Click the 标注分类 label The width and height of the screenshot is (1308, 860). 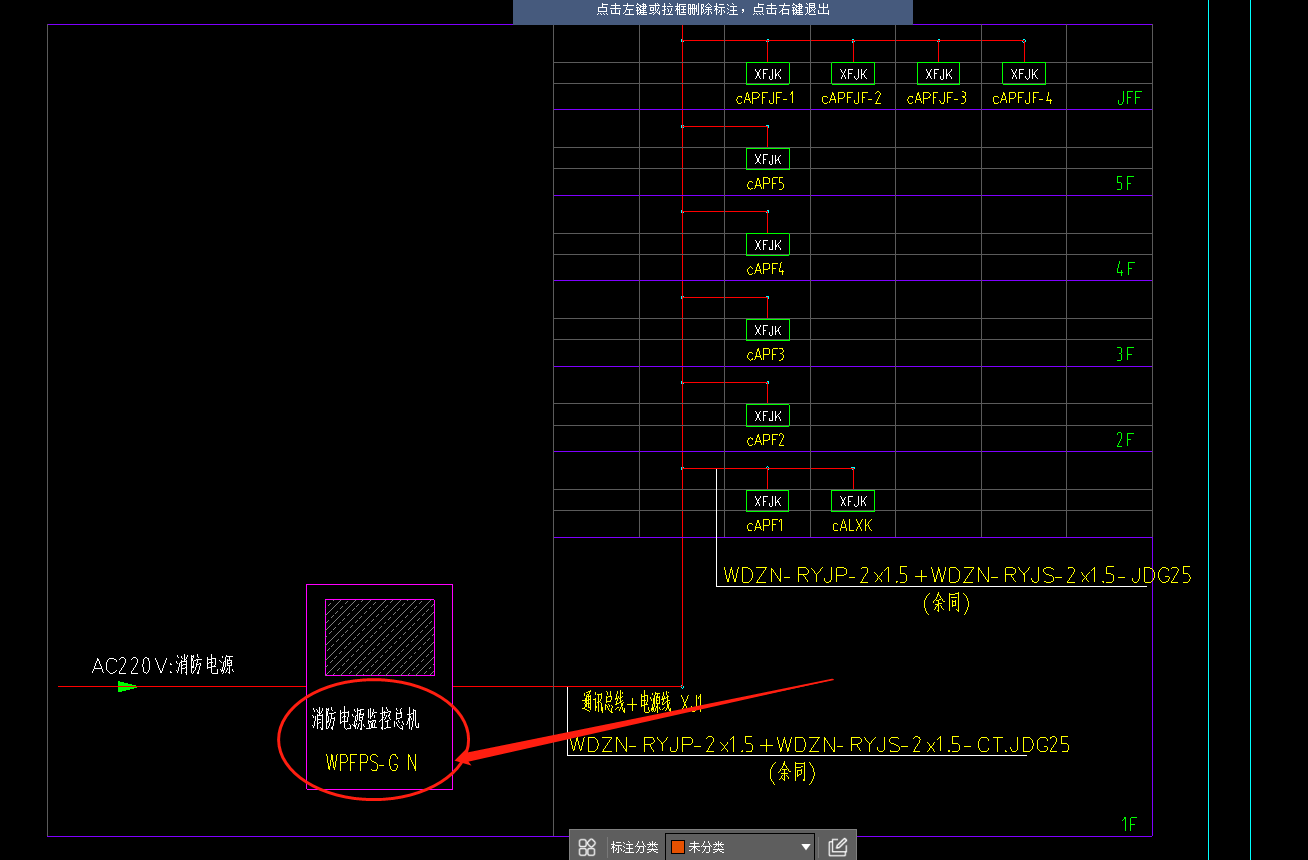click(634, 847)
